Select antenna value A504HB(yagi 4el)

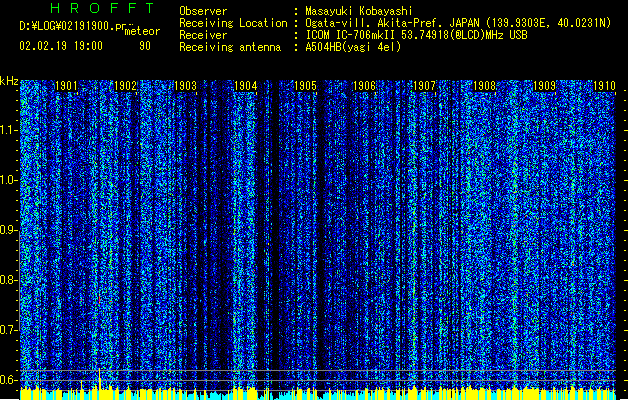pyautogui.click(x=353, y=47)
